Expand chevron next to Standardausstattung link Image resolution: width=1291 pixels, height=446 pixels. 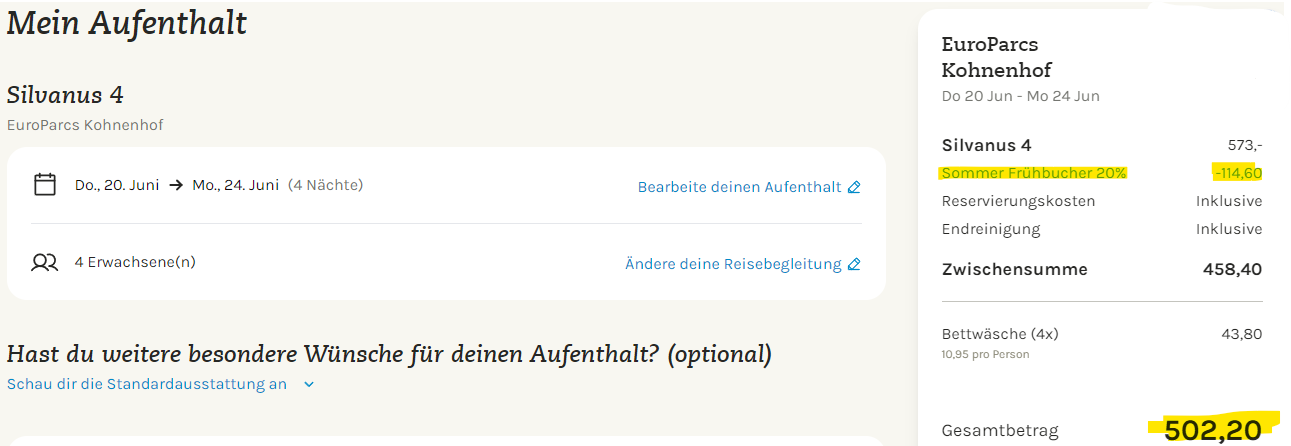[x=309, y=384]
